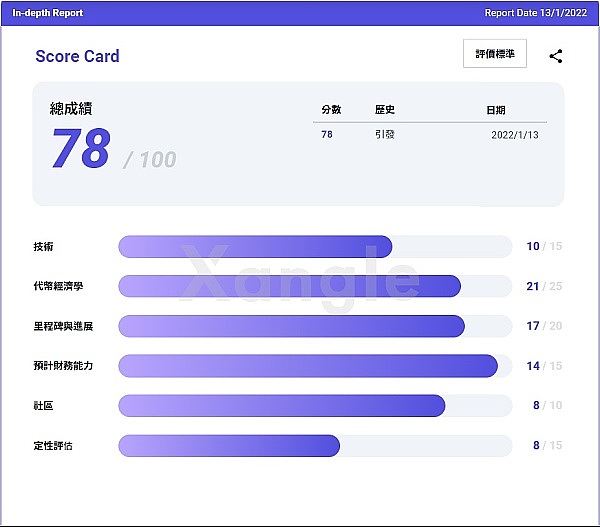This screenshot has width=600, height=527.
Task: Click the 代幣經濟學 score bar
Action: (x=315, y=286)
